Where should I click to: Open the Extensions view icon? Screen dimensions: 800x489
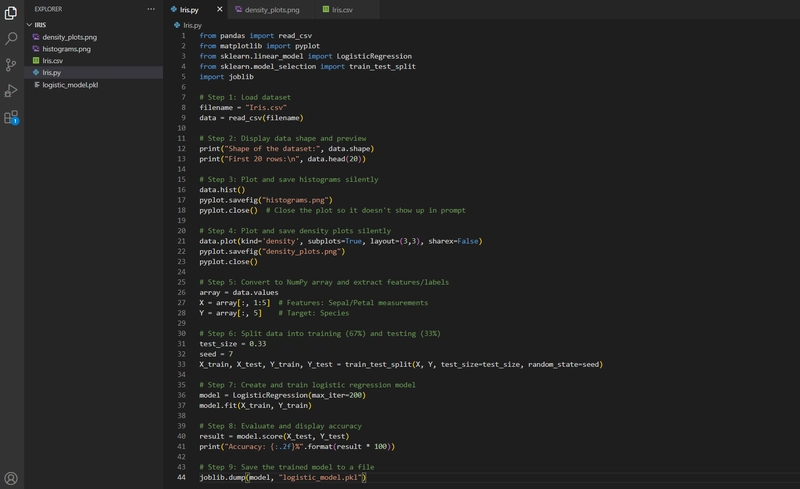click(11, 117)
